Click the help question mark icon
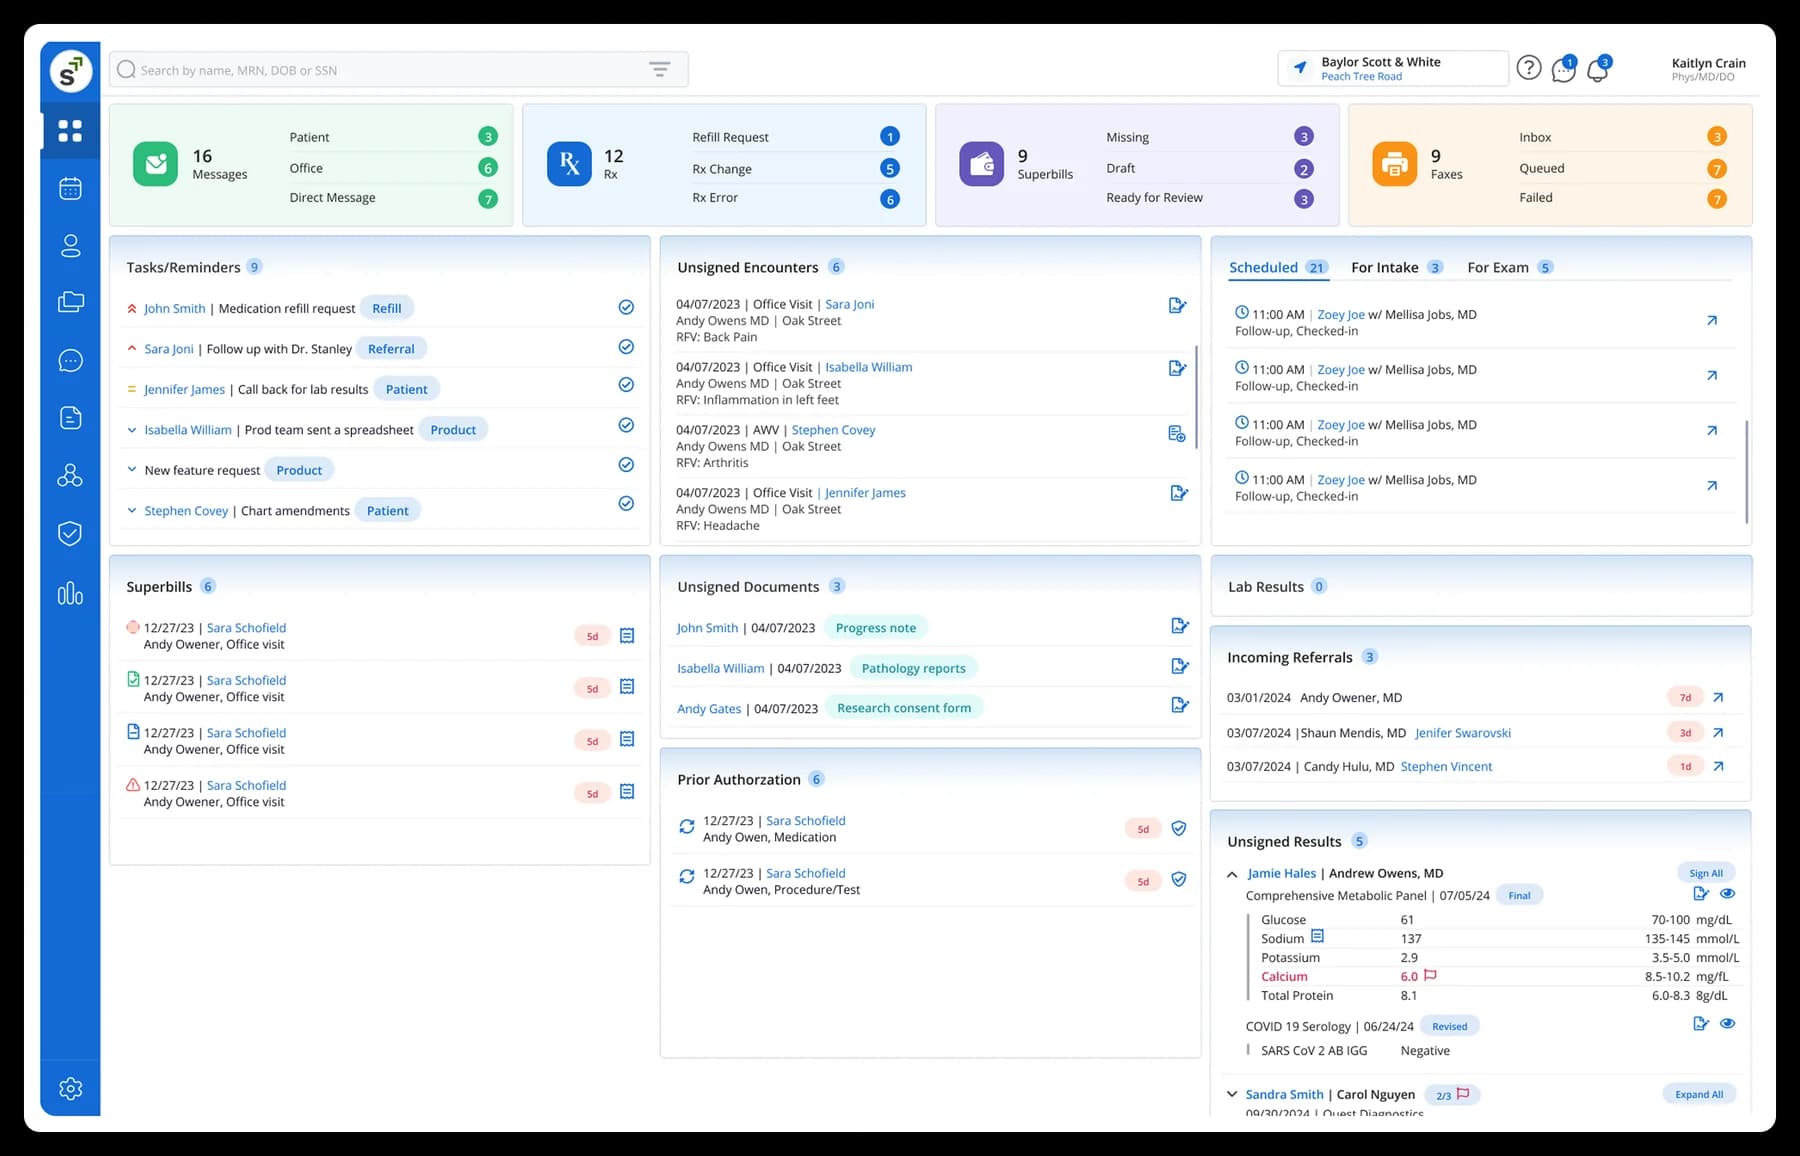The width and height of the screenshot is (1800, 1156). [1528, 67]
